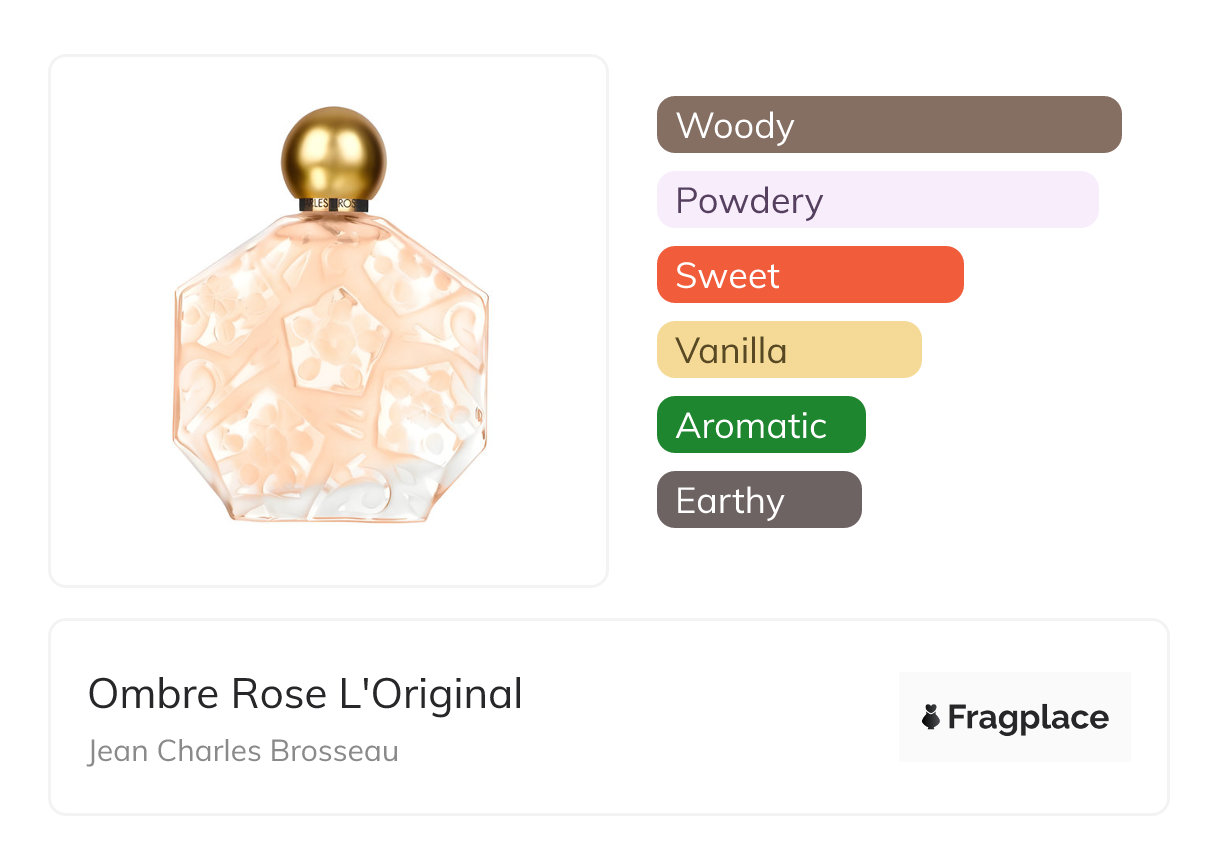Select the Aromatic accord bar

point(761,425)
